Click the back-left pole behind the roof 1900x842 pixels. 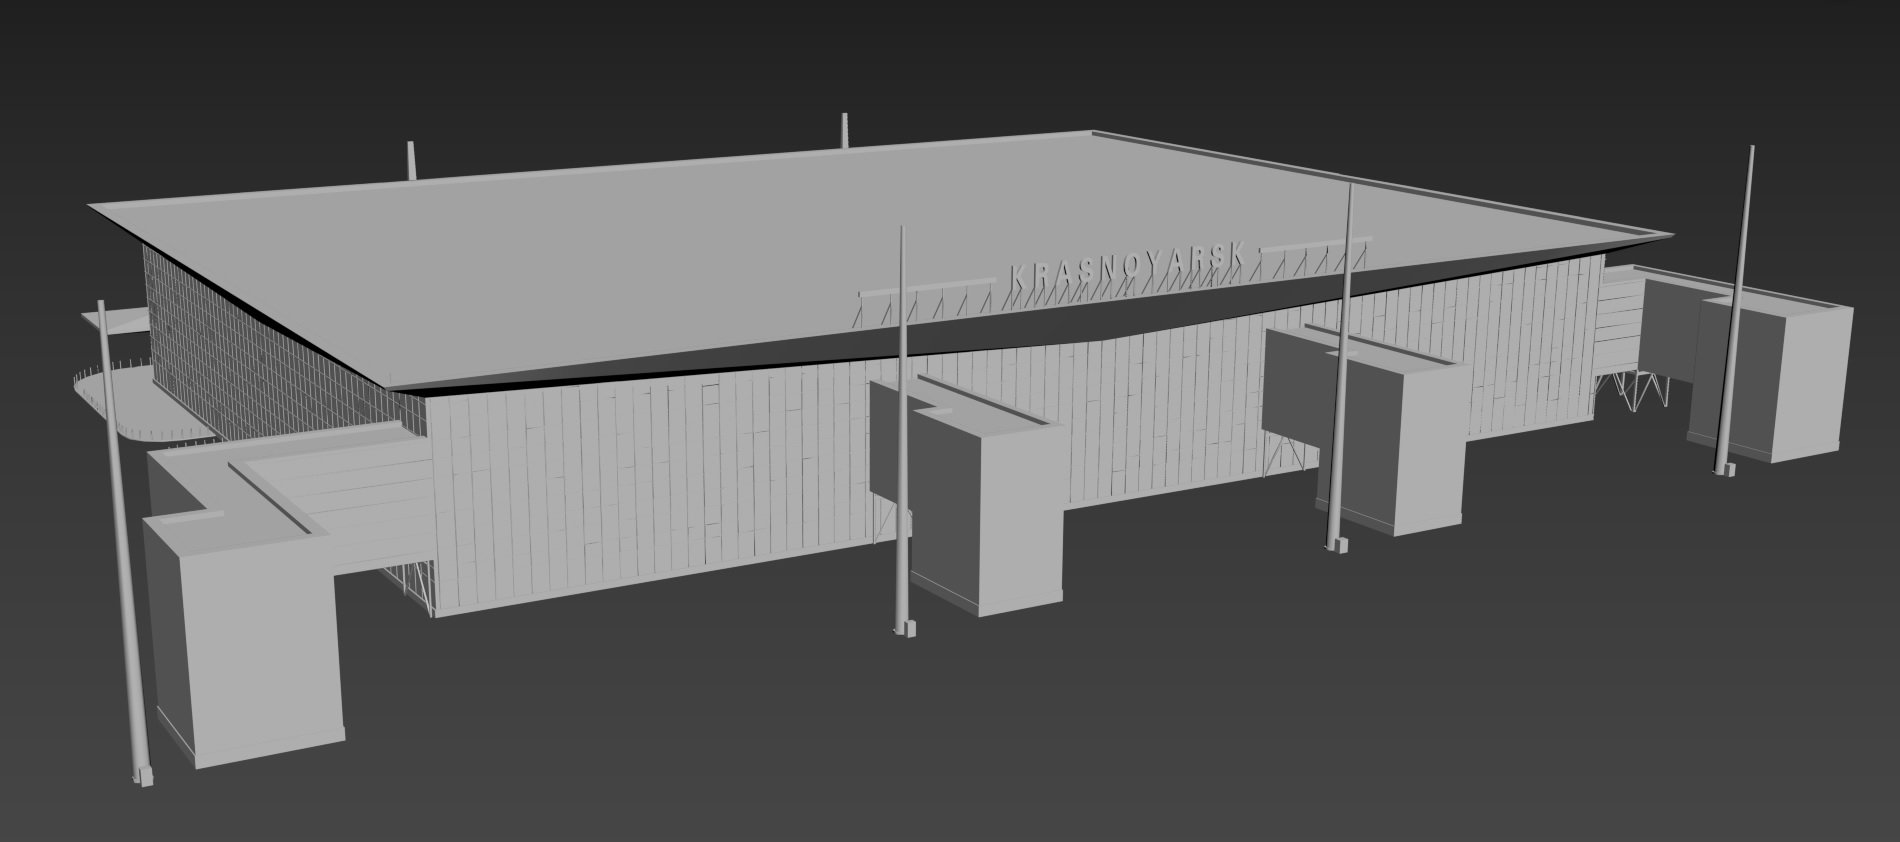click(410, 160)
